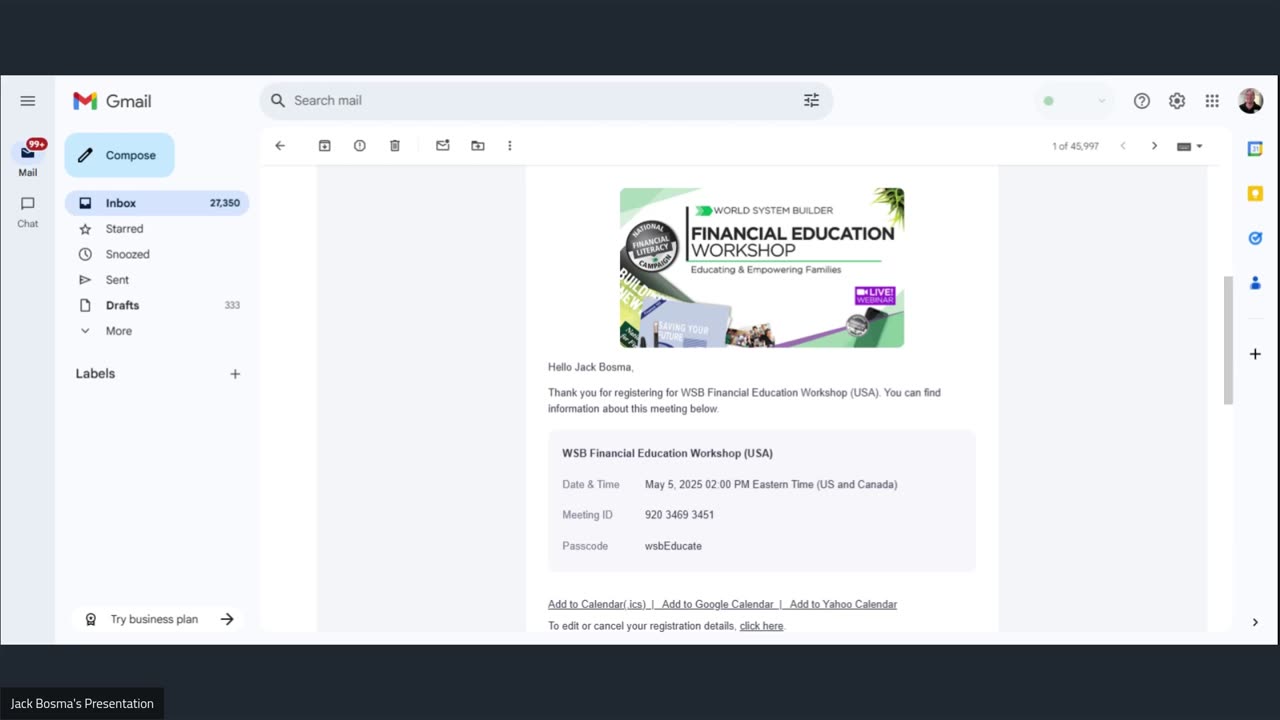Click the Gmail logo
The image size is (1280, 720).
coord(112,101)
